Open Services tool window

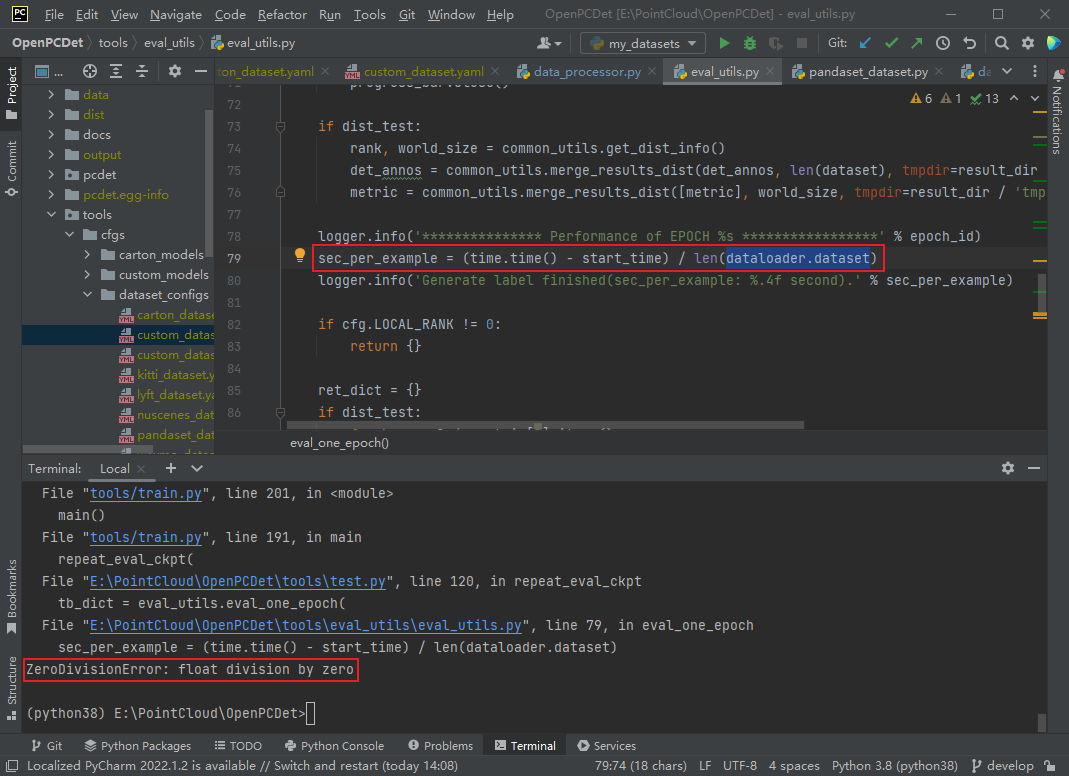[x=607, y=745]
